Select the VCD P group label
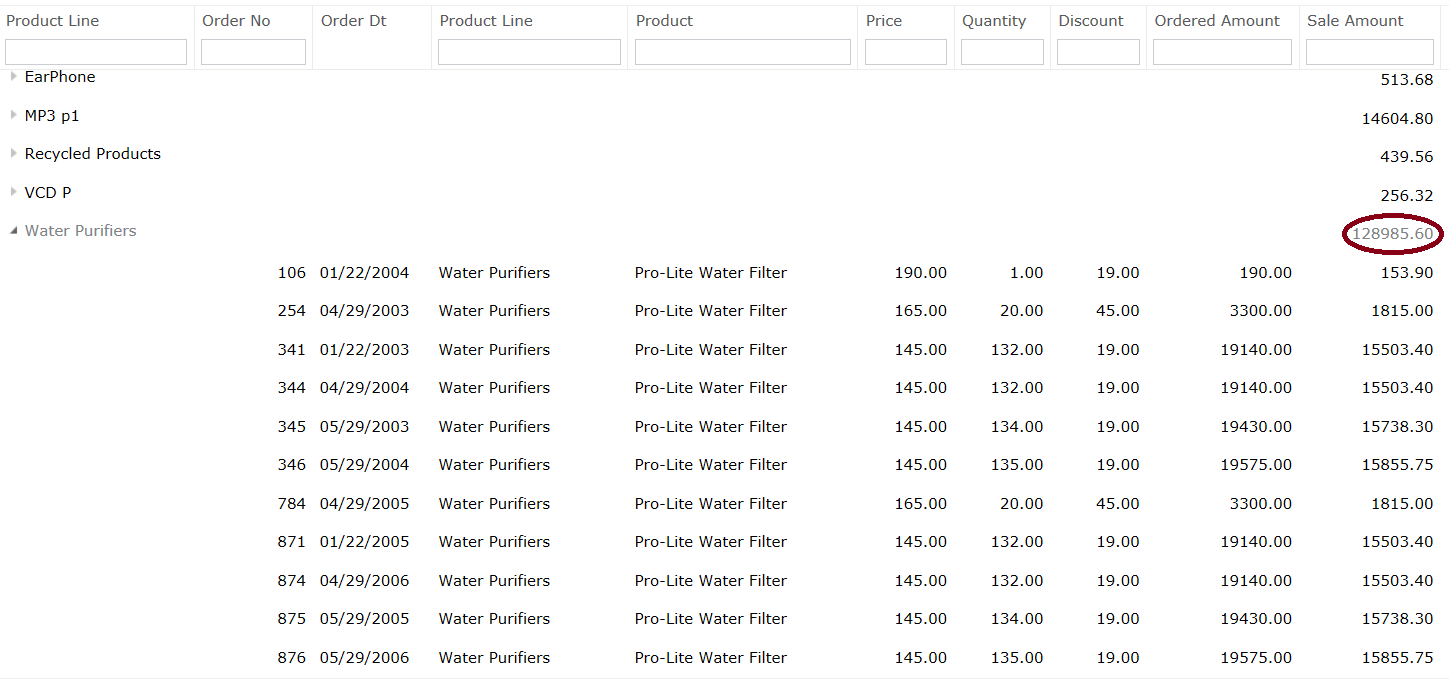Image resolution: width=1449 pixels, height=680 pixels. 48,193
